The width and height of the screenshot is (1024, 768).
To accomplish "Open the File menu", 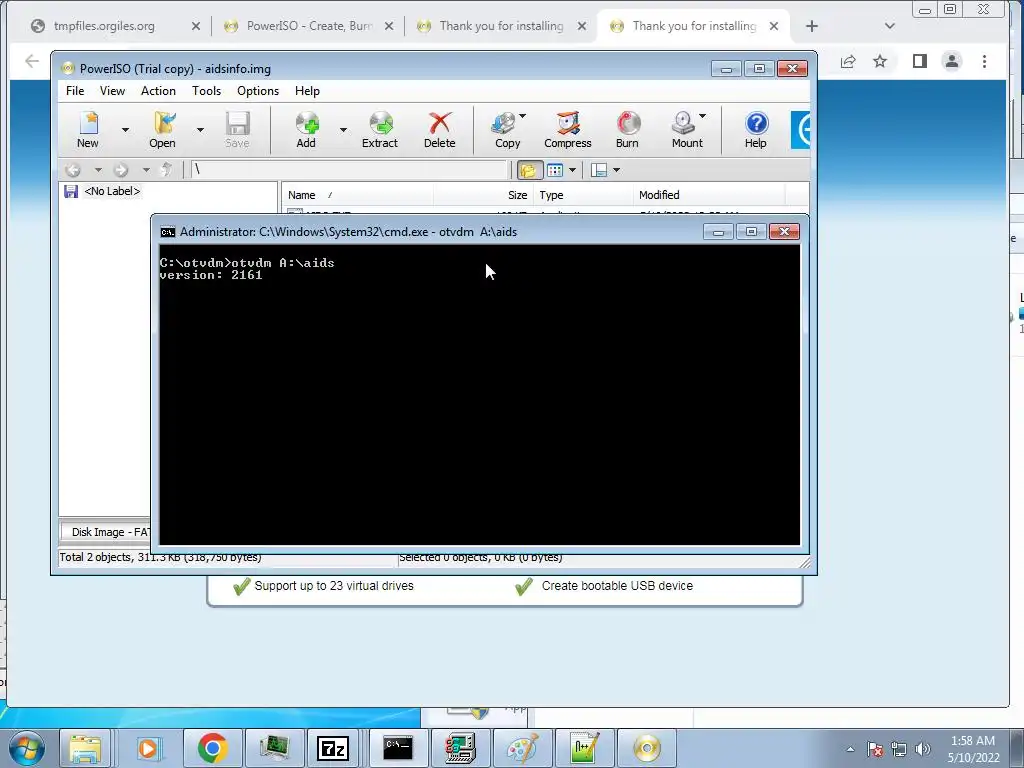I will (x=75, y=91).
